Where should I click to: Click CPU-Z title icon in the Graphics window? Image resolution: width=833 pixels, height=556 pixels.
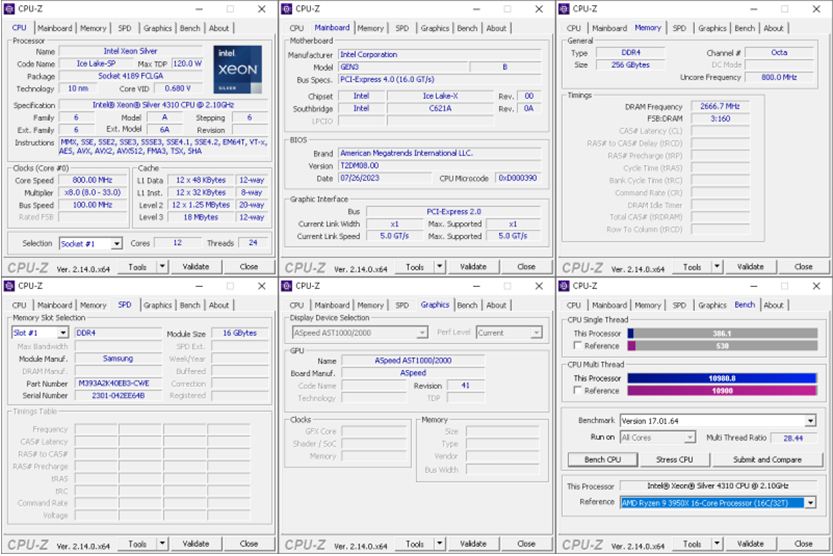pyautogui.click(x=287, y=286)
